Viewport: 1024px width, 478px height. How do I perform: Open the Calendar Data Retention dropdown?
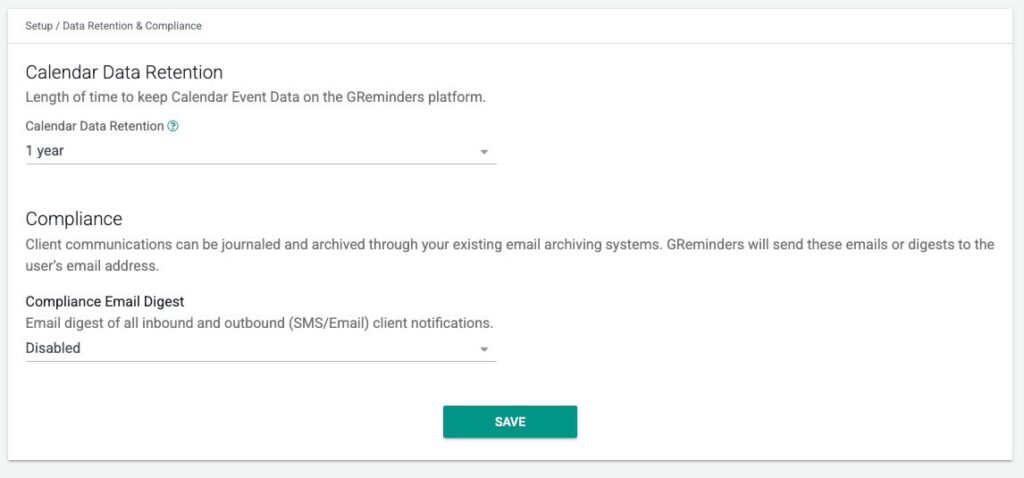click(260, 151)
